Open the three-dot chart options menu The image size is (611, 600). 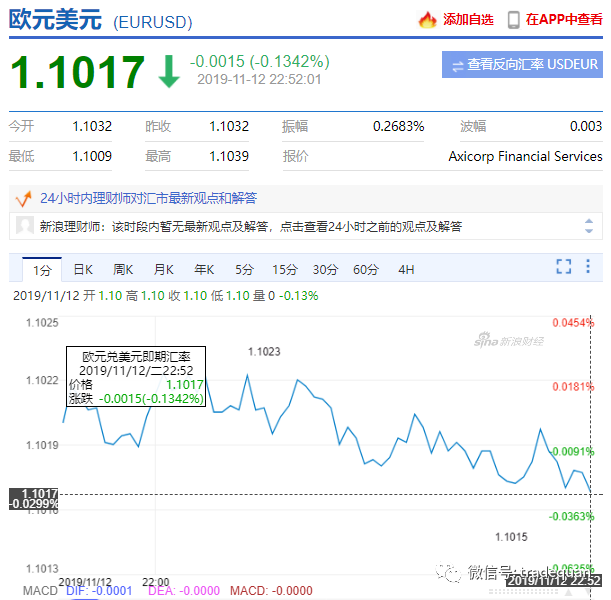(x=588, y=266)
